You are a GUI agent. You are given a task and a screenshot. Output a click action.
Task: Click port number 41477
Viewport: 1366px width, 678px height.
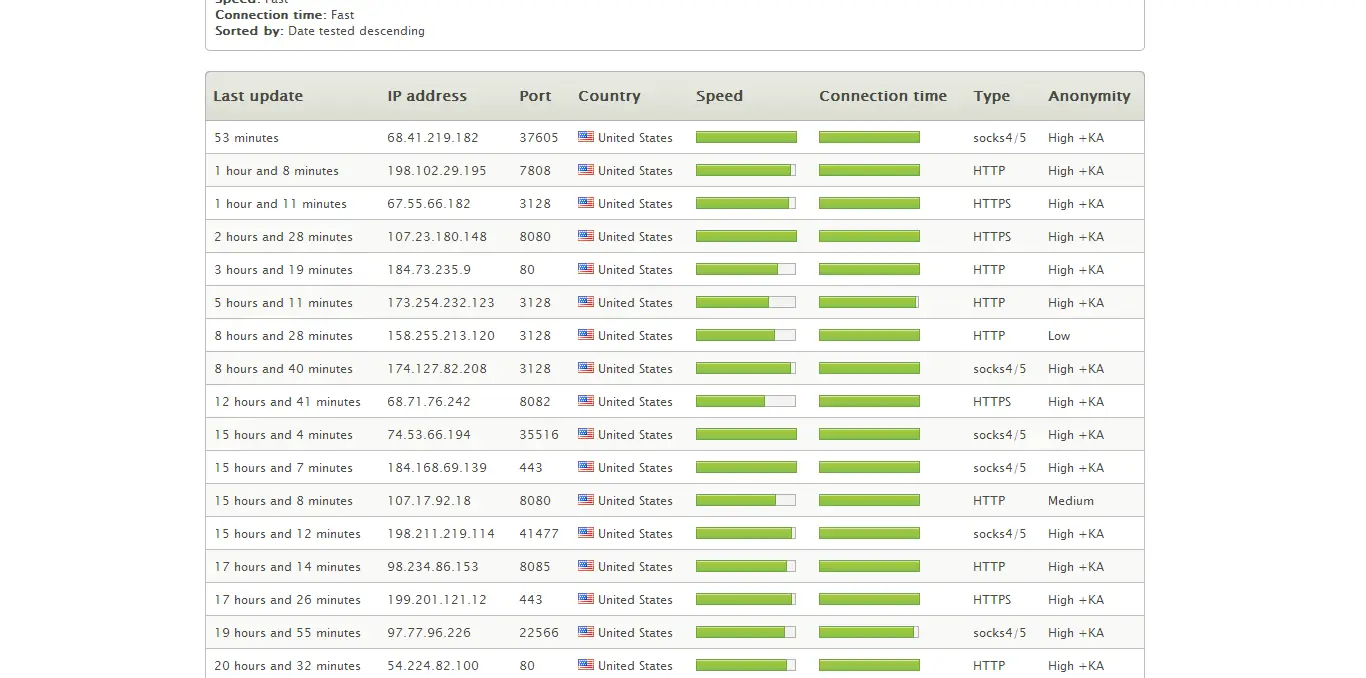tap(539, 534)
